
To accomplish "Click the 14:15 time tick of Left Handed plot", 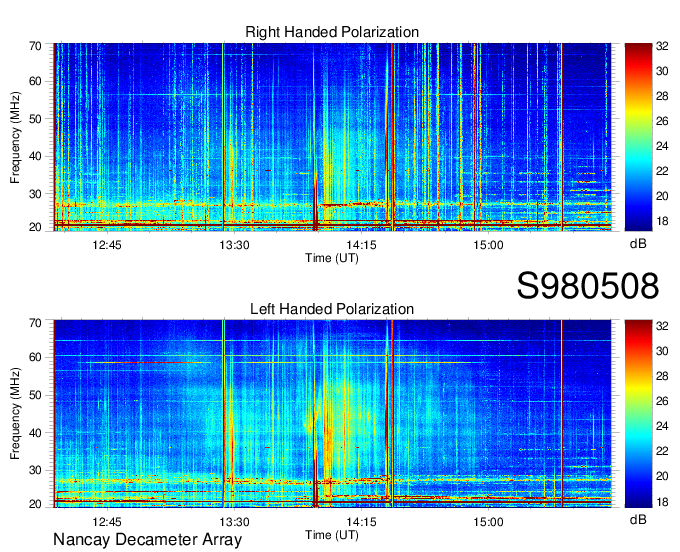I will tap(361, 522).
